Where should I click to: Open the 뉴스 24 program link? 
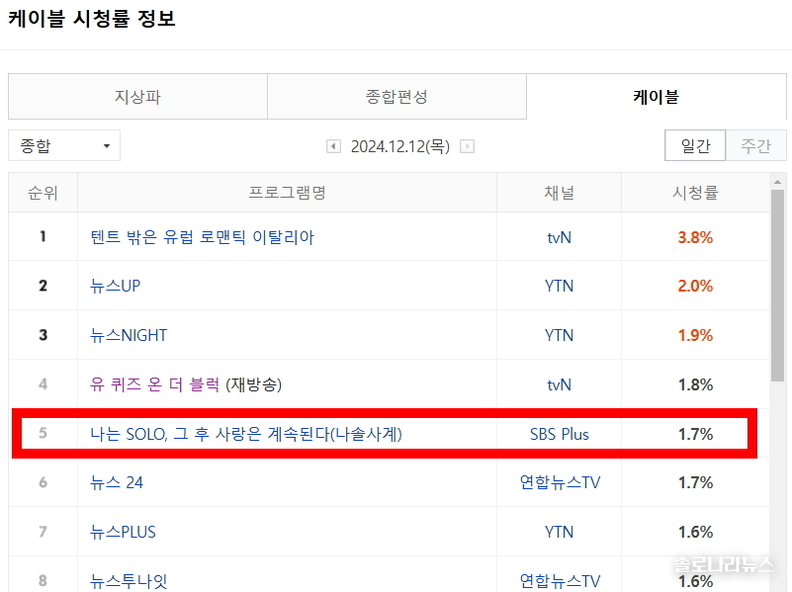117,482
